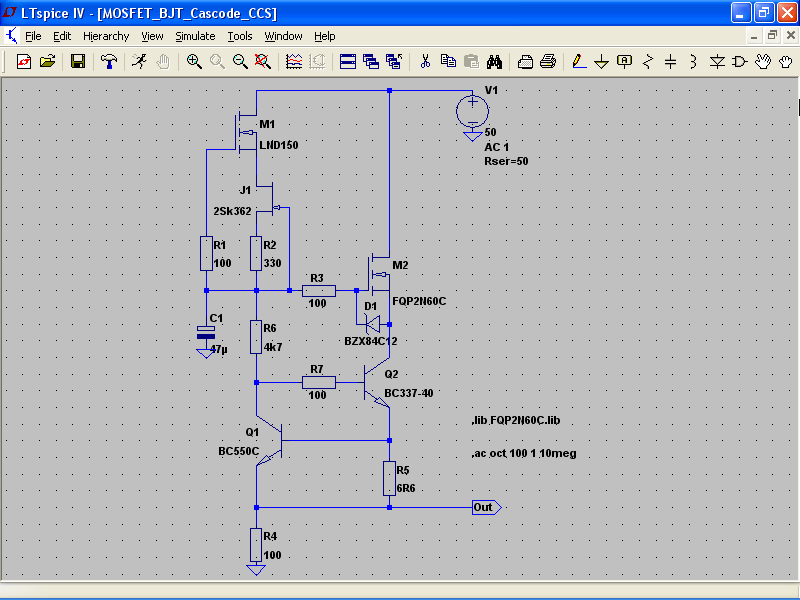Viewport: 800px width, 600px height.
Task: Select the Diode placement tool
Action: click(x=717, y=62)
